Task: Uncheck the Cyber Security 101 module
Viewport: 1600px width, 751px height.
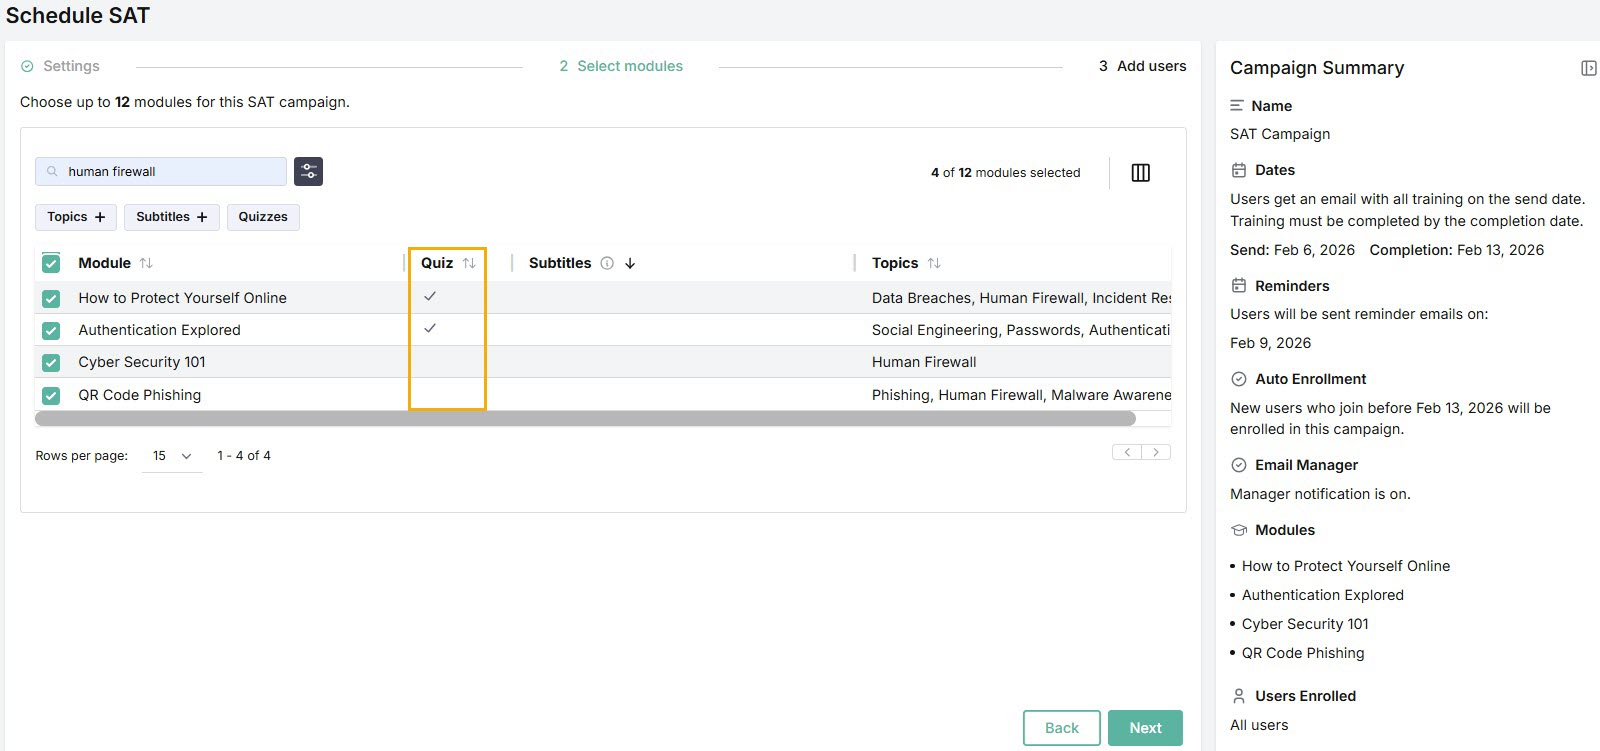Action: [x=51, y=363]
